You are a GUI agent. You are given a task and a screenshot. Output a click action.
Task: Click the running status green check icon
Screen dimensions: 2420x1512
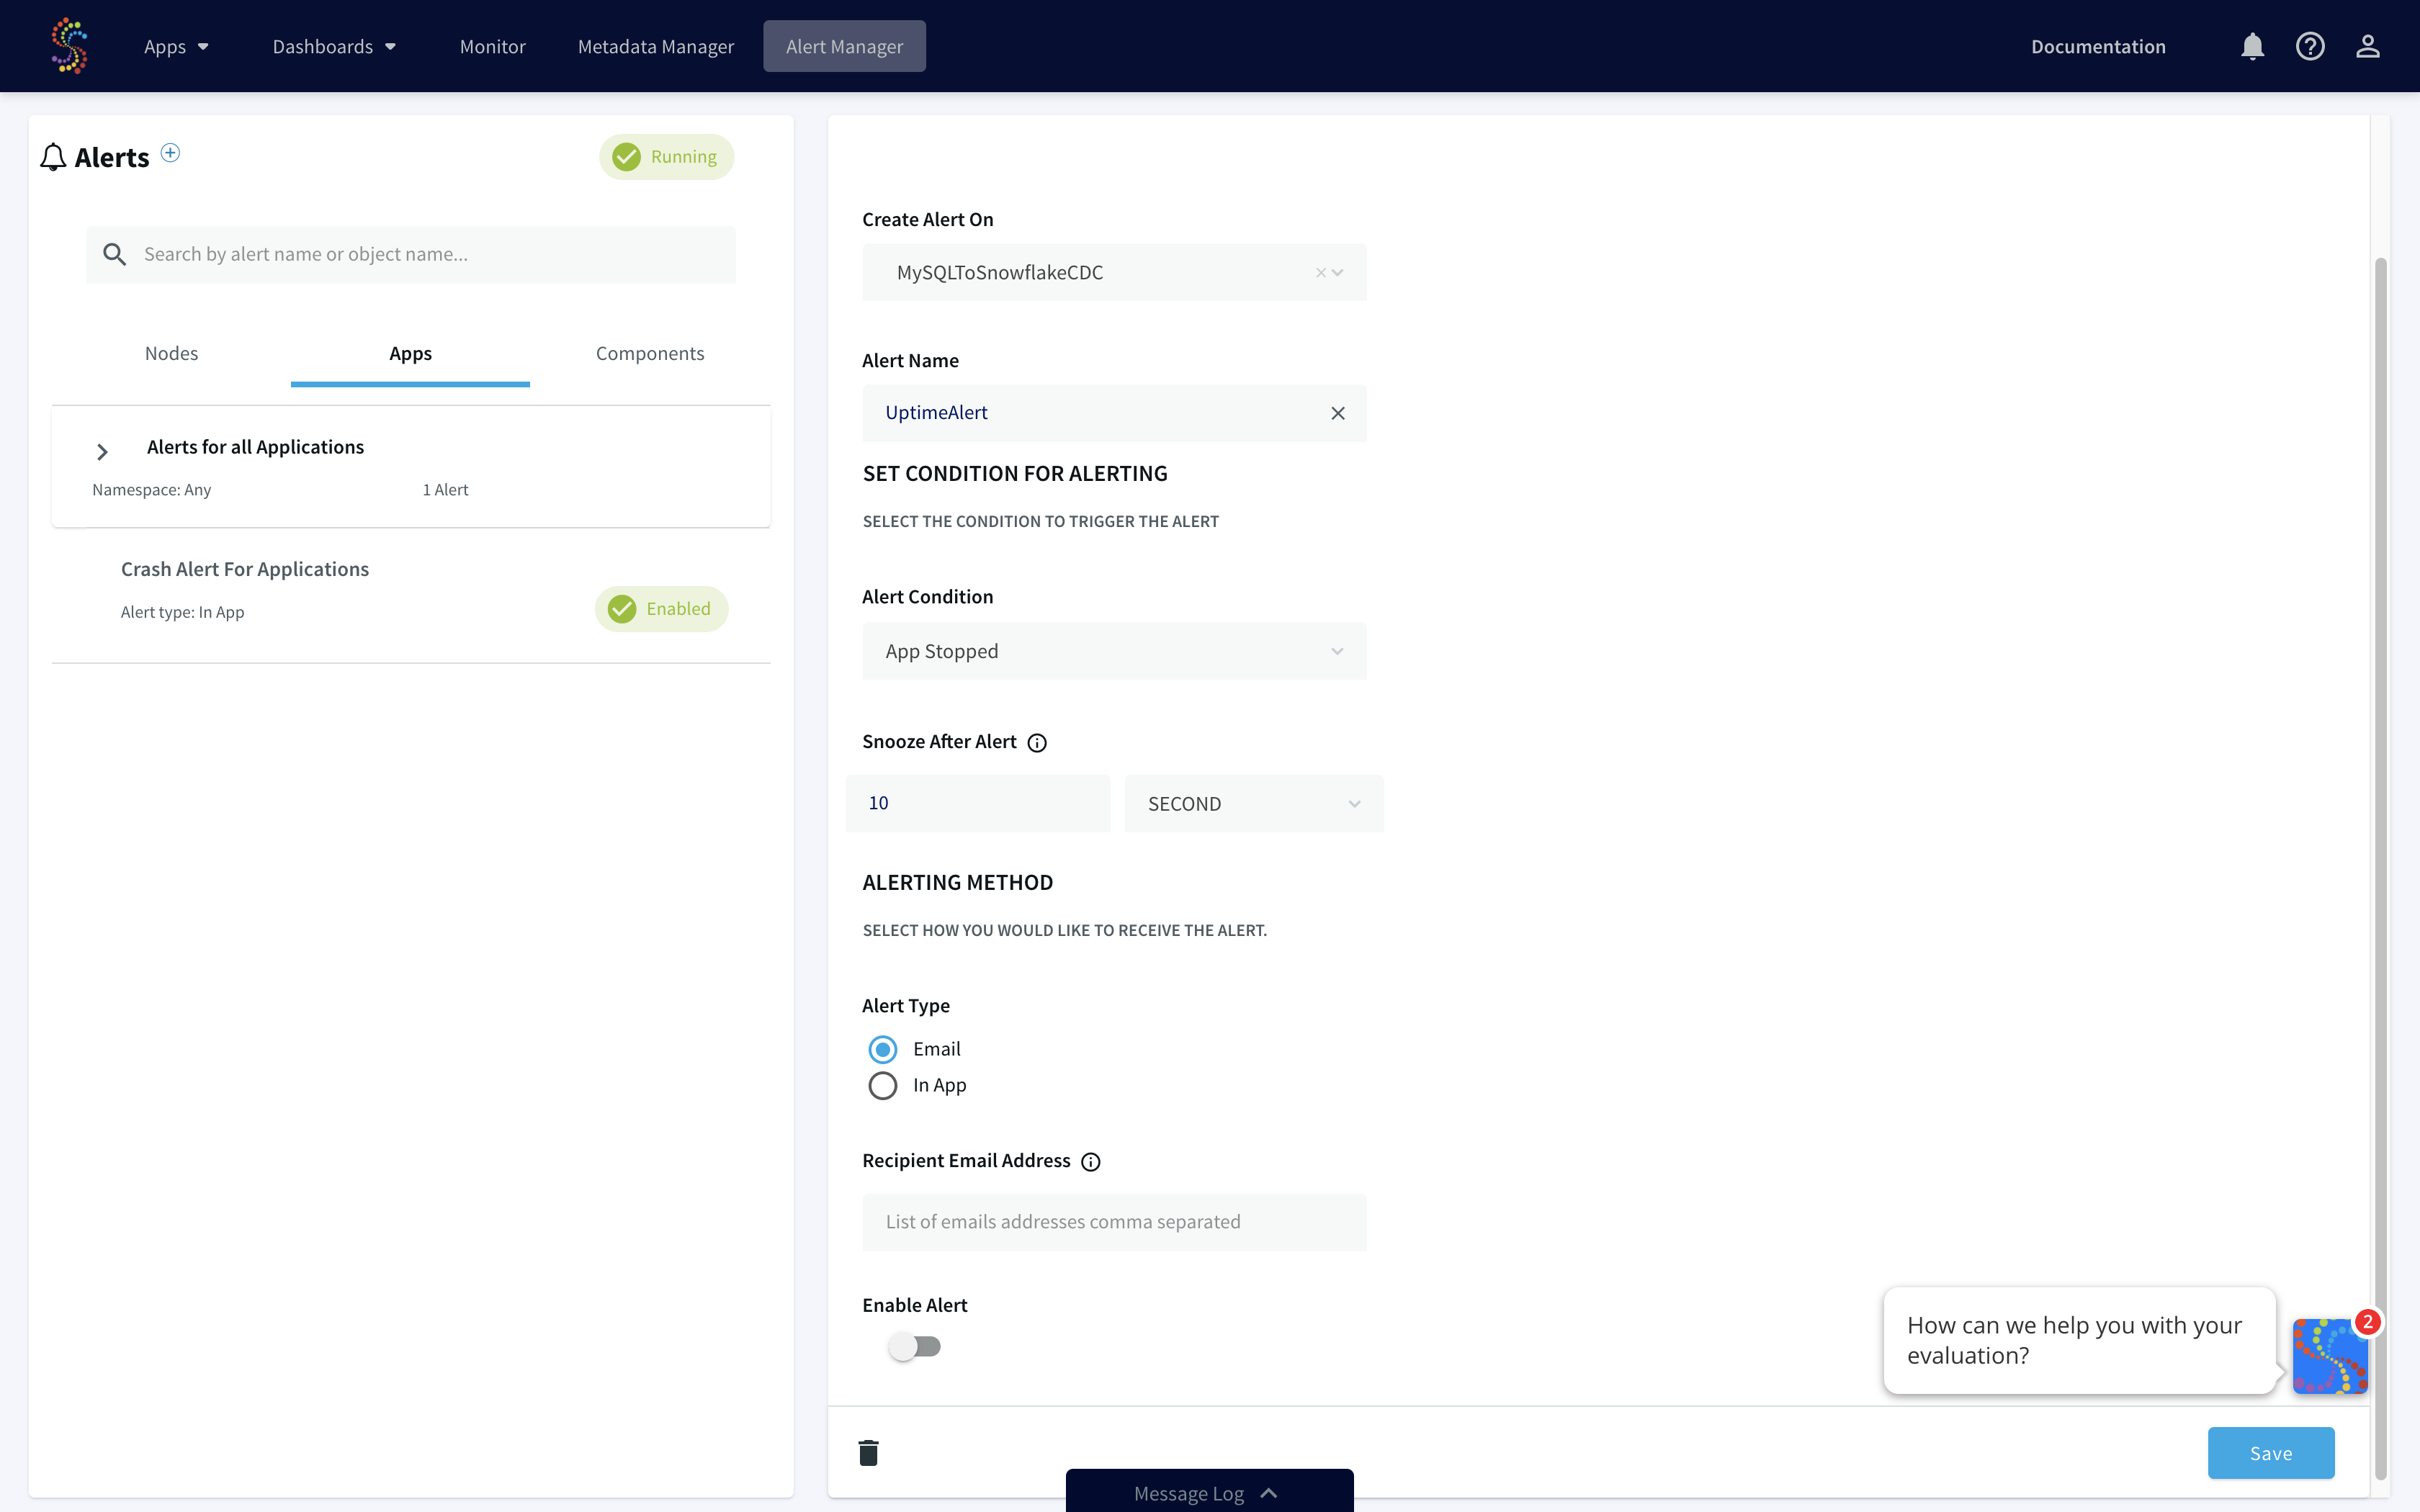(x=627, y=157)
